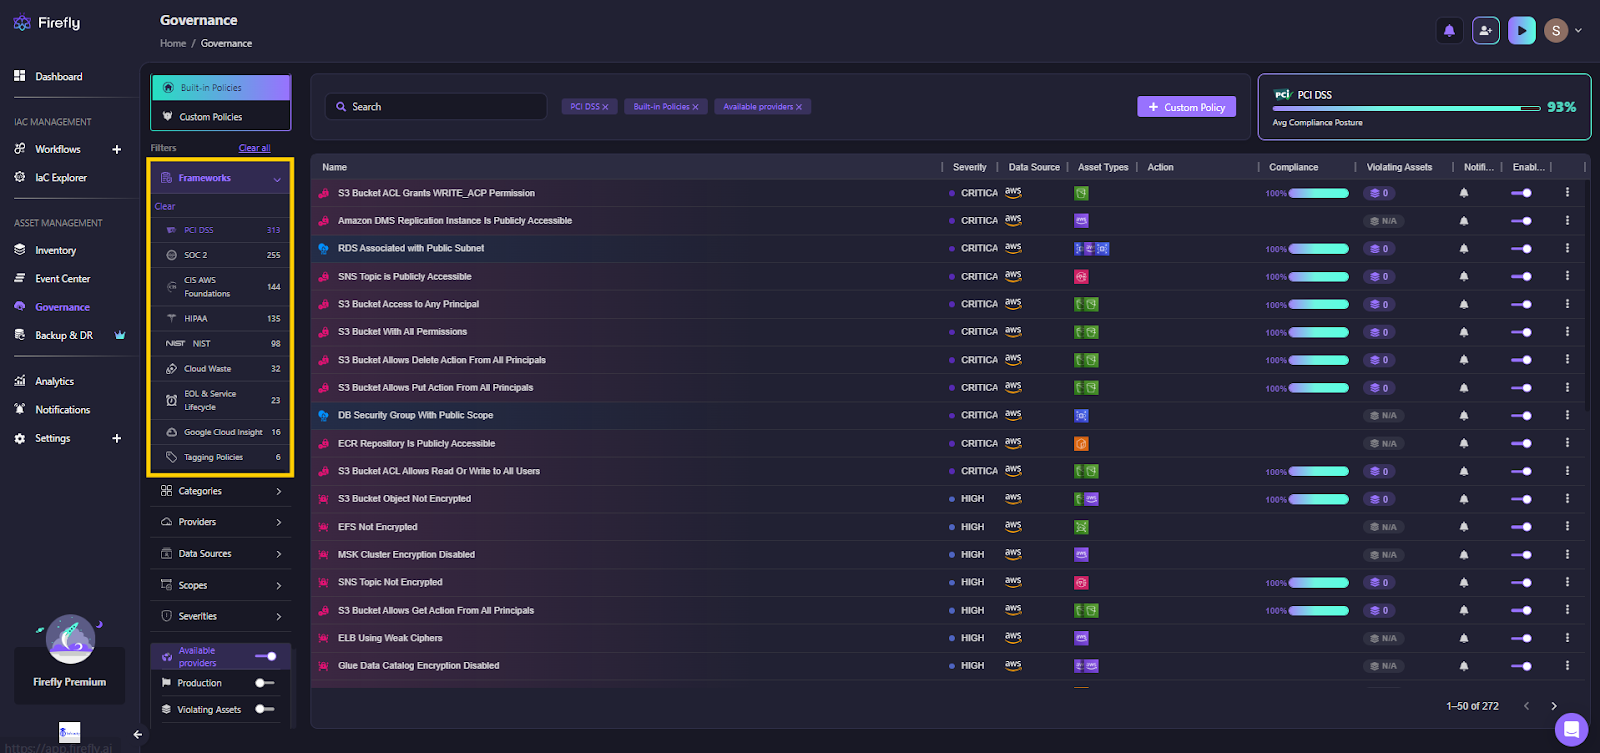The height and width of the screenshot is (753, 1600).
Task: Open the support chat bubble icon
Action: [x=1571, y=729]
